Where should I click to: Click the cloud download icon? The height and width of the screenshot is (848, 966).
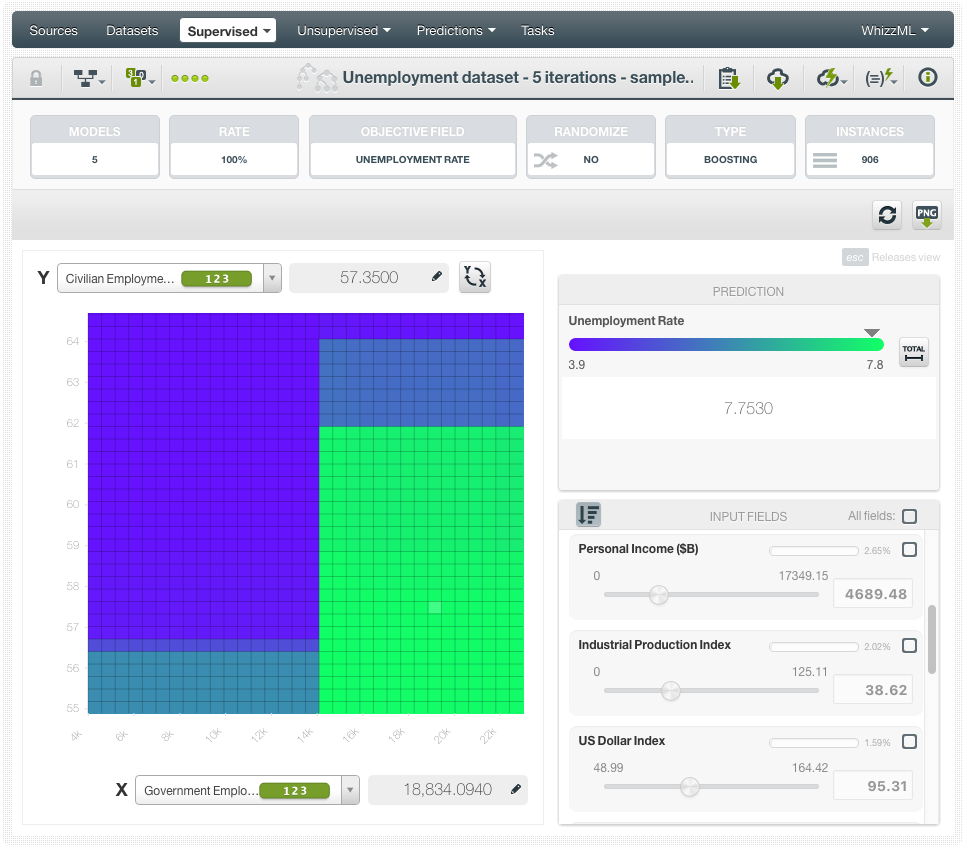click(778, 78)
